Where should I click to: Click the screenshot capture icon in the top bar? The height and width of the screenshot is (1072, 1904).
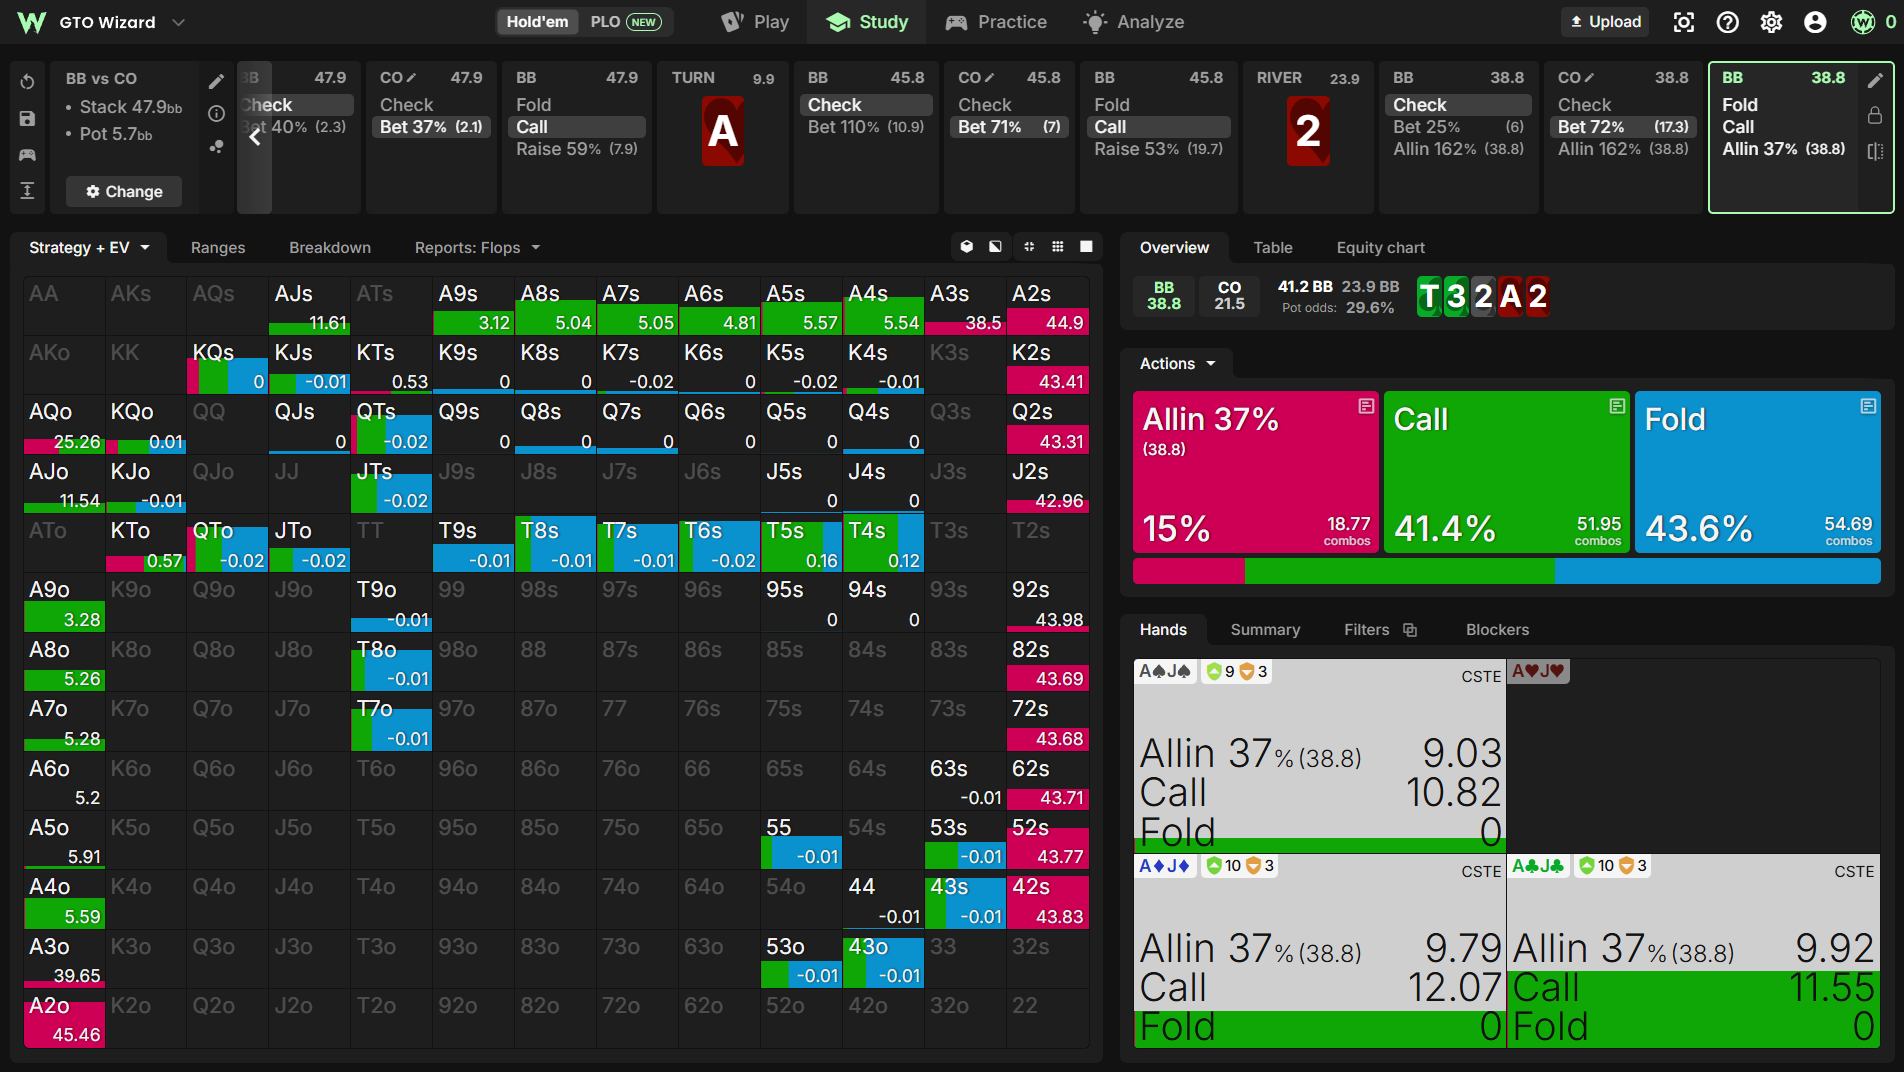coord(1684,22)
